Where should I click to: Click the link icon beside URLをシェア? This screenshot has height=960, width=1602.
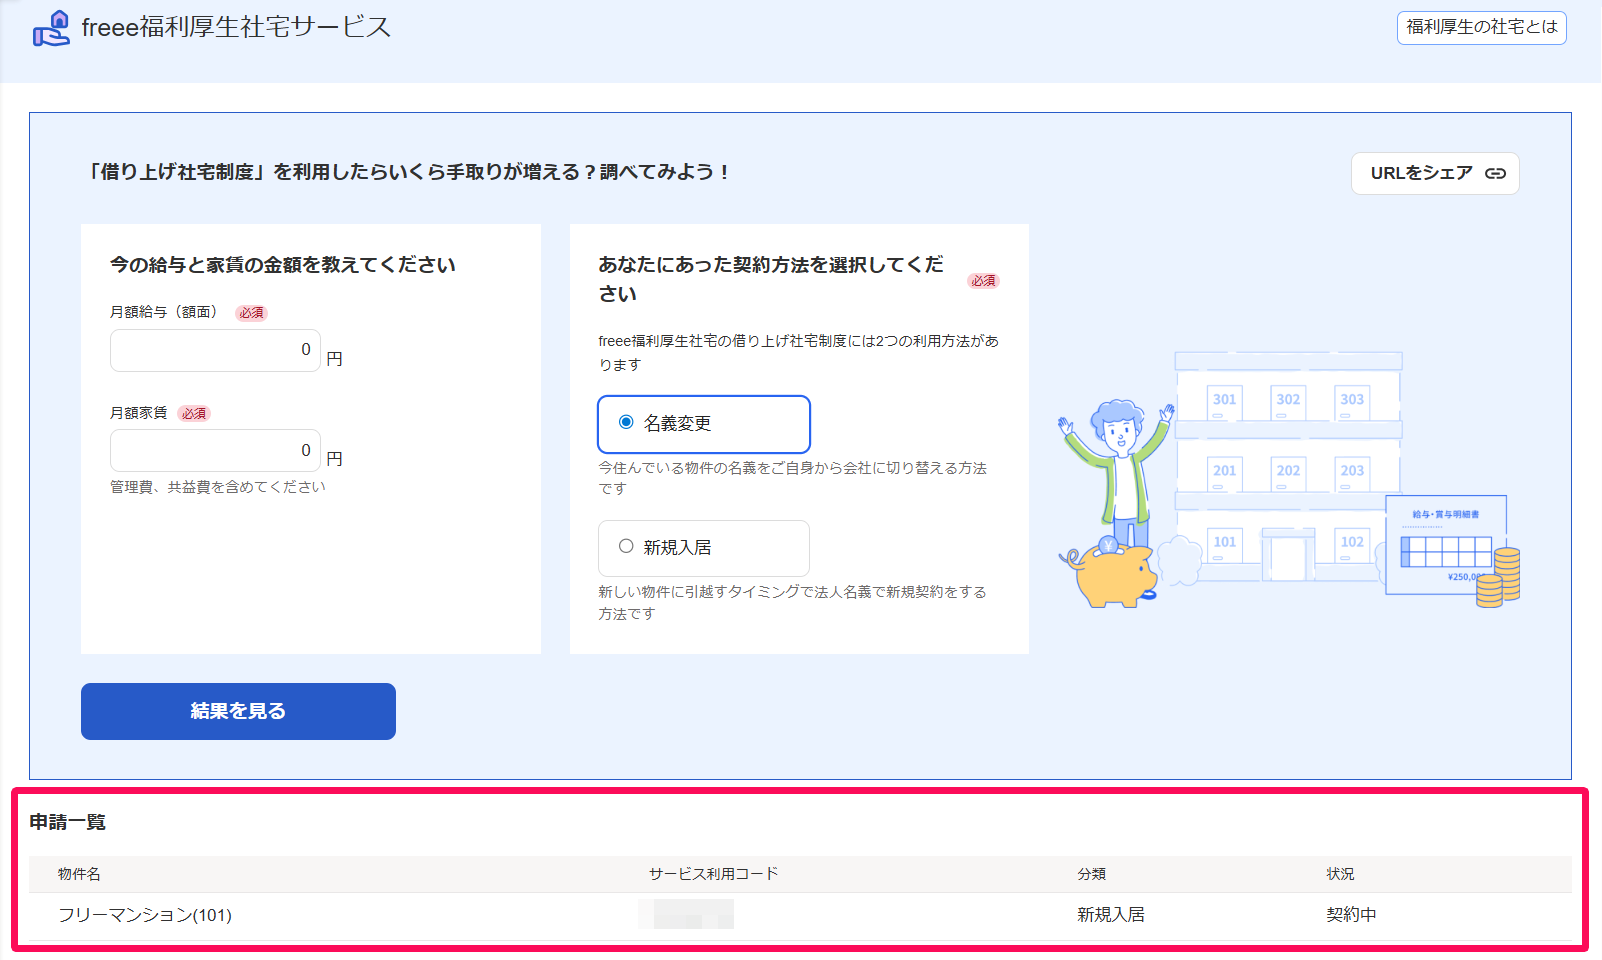click(x=1494, y=173)
